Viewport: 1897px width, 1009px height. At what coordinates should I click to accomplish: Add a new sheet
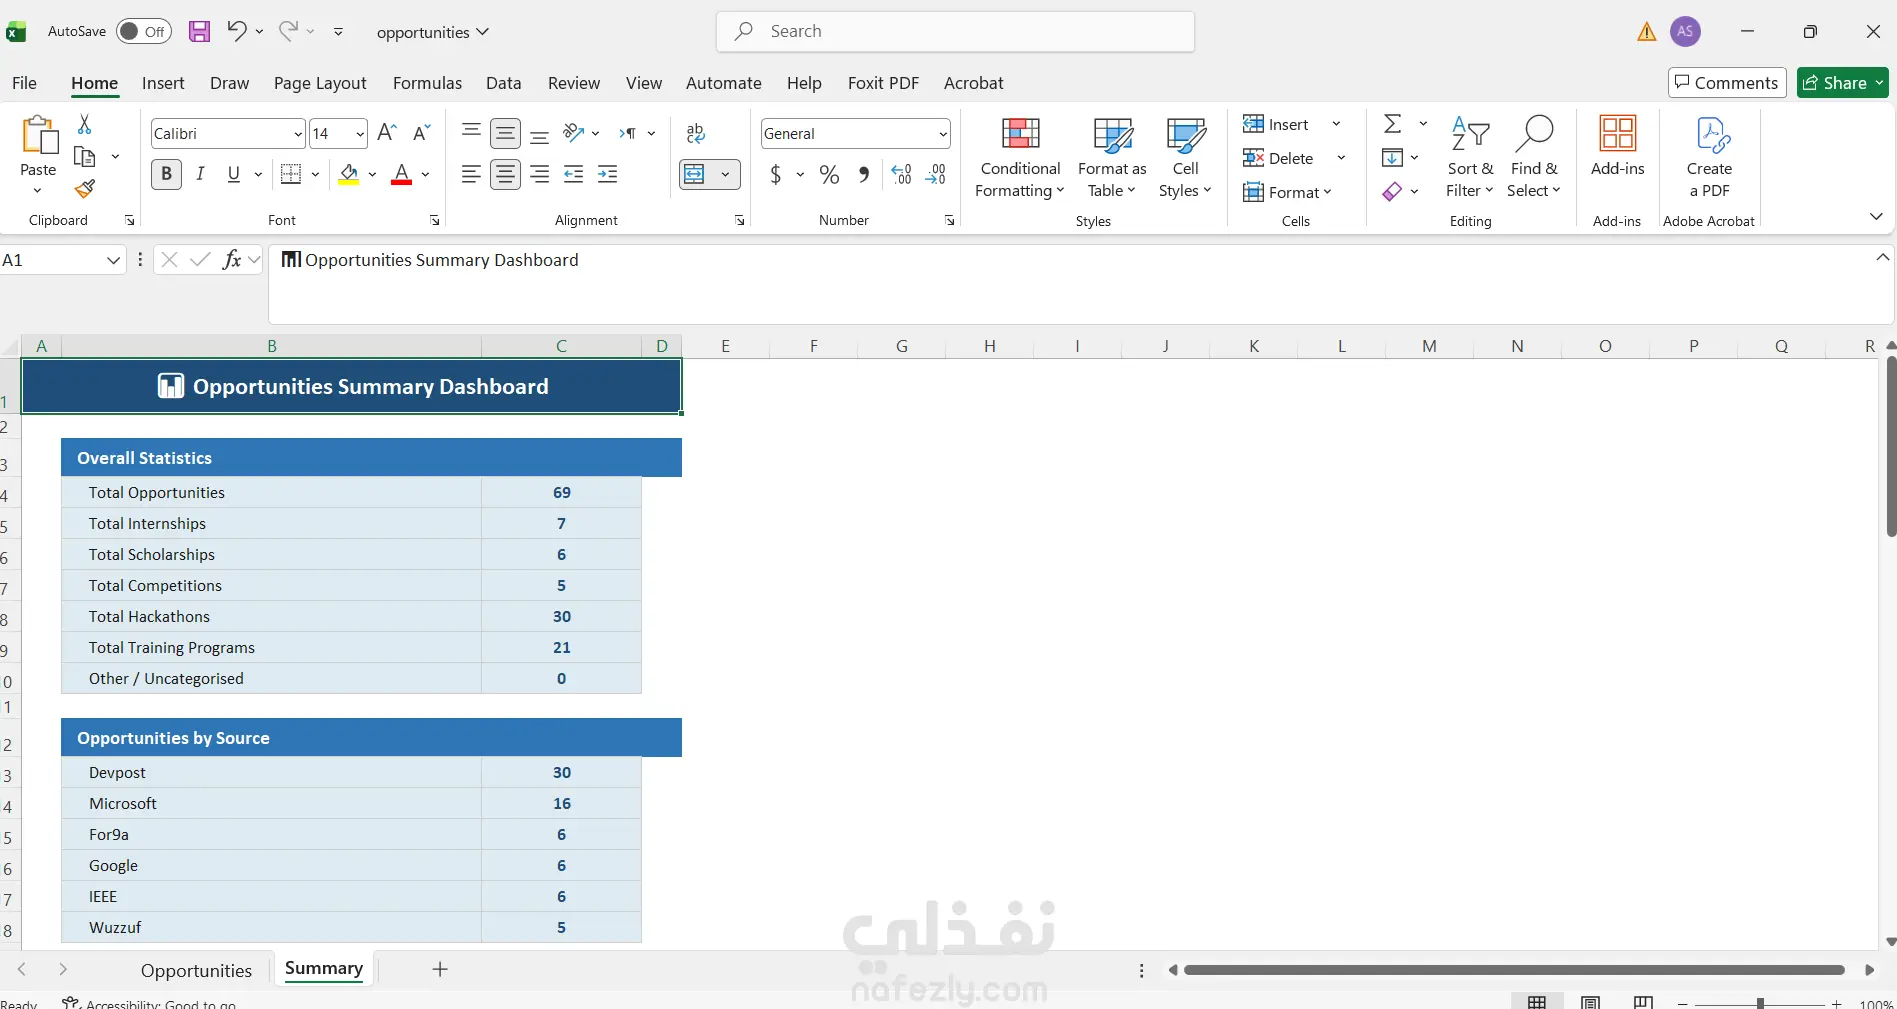click(440, 969)
